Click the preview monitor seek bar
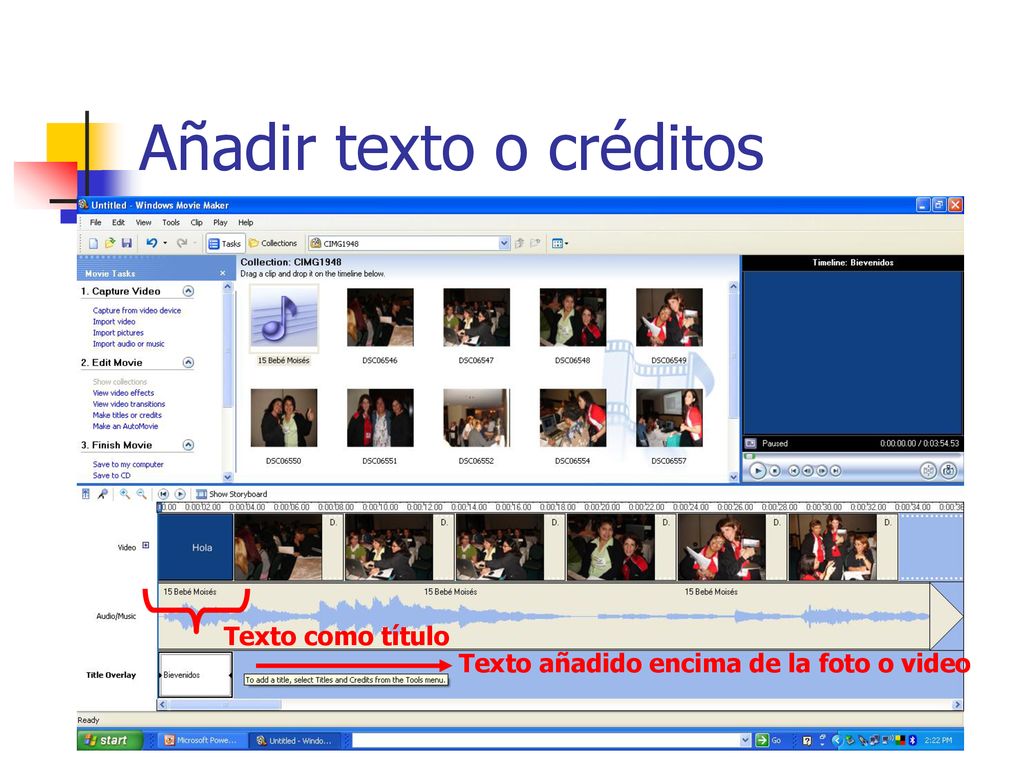1024x768 pixels. coord(852,456)
